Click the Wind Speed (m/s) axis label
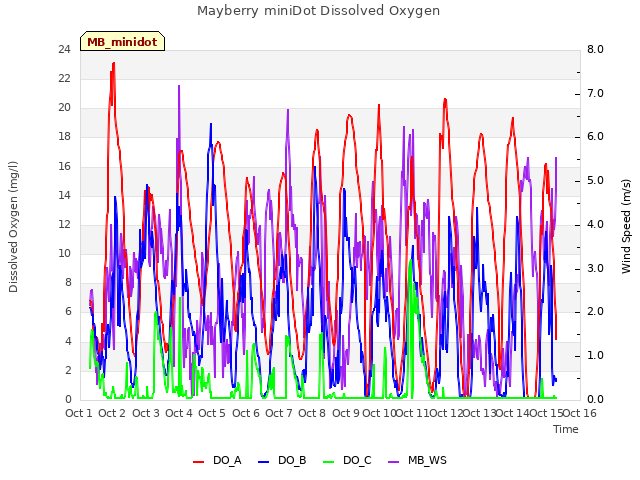 tap(626, 226)
